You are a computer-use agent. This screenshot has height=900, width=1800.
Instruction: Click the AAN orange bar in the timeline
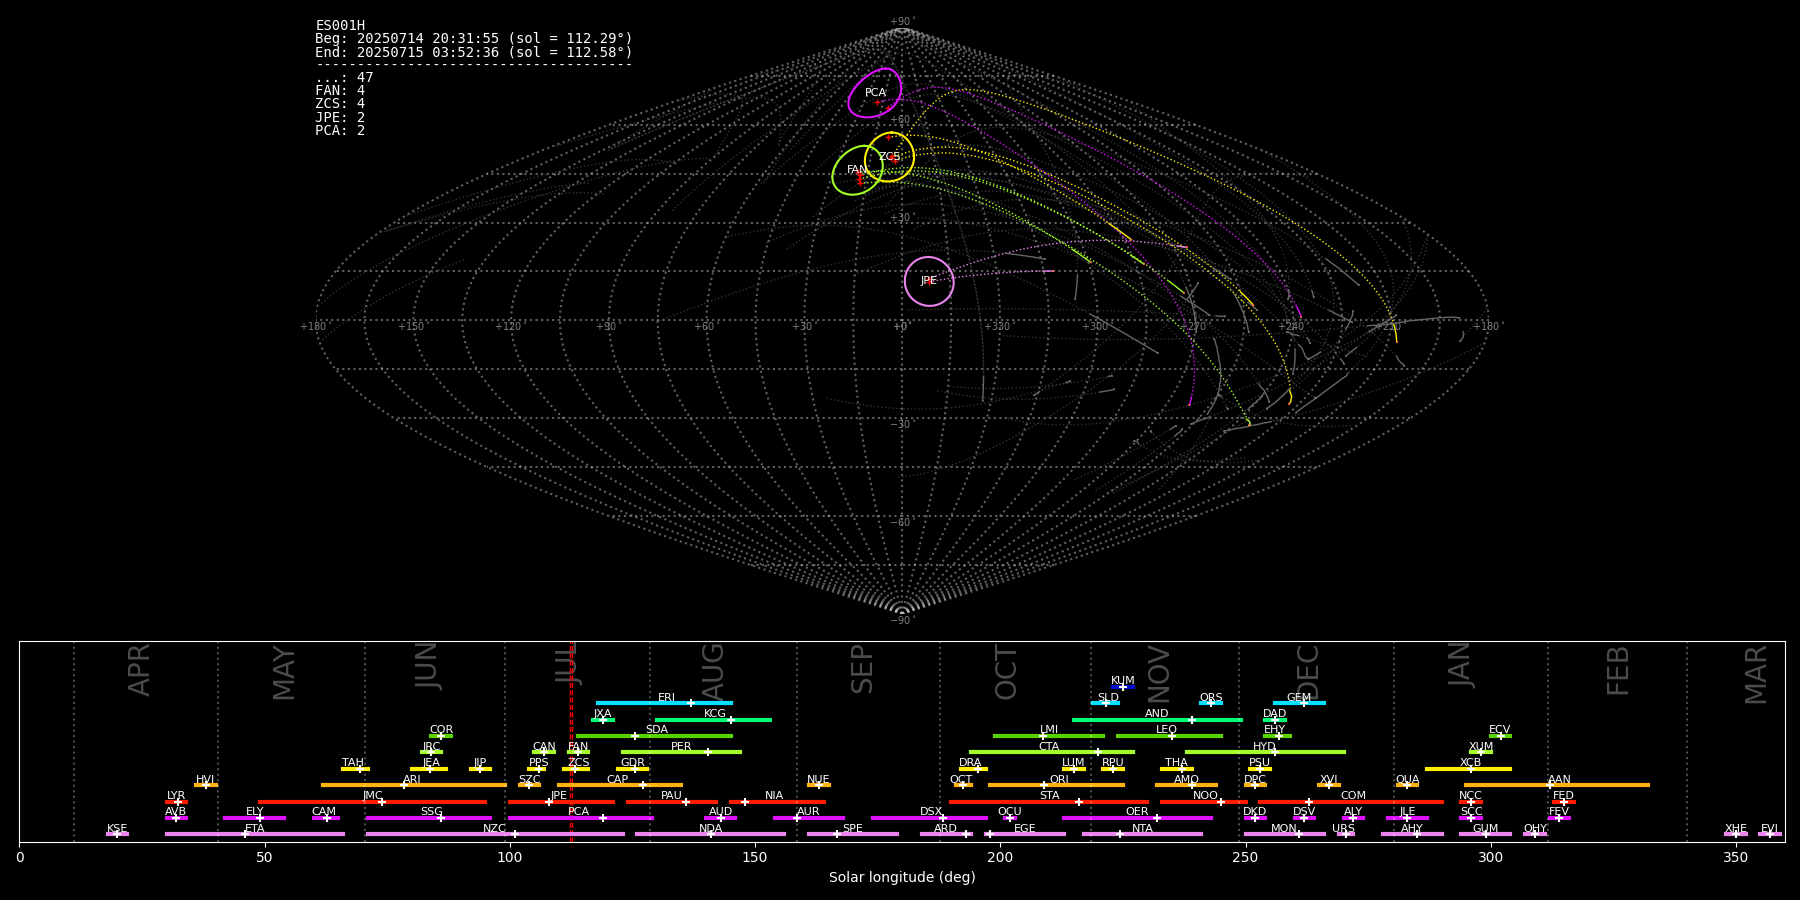pyautogui.click(x=1557, y=785)
